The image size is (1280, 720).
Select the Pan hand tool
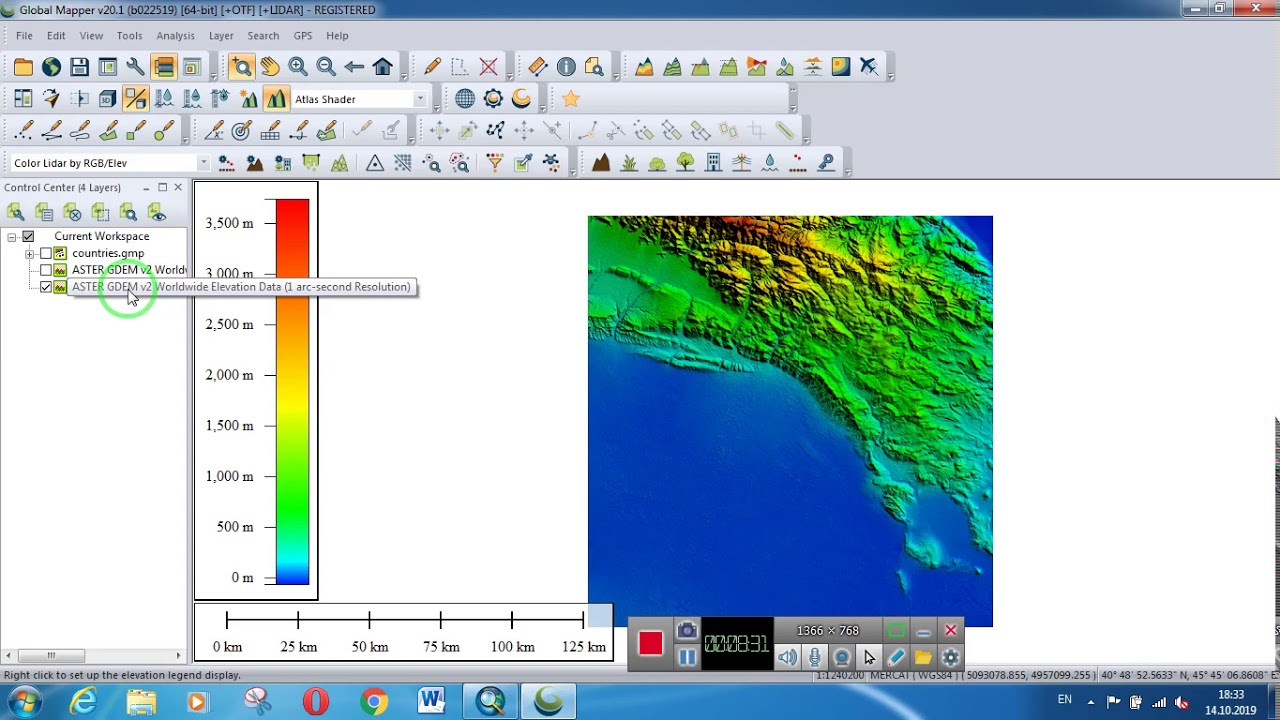point(269,67)
